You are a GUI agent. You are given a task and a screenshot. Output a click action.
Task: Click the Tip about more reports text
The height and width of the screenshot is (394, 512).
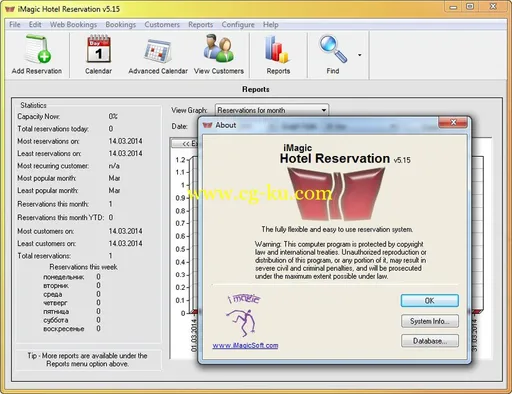[x=87, y=360]
